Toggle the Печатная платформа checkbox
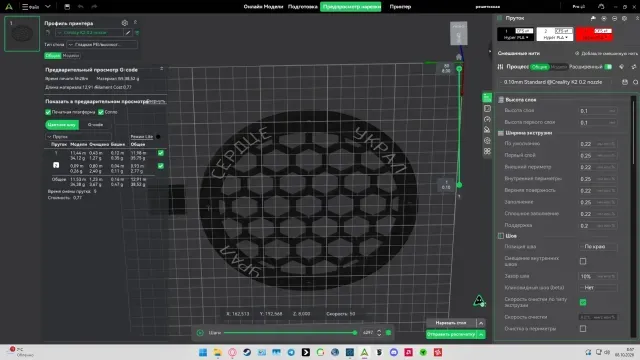The width and height of the screenshot is (640, 360). [48, 112]
